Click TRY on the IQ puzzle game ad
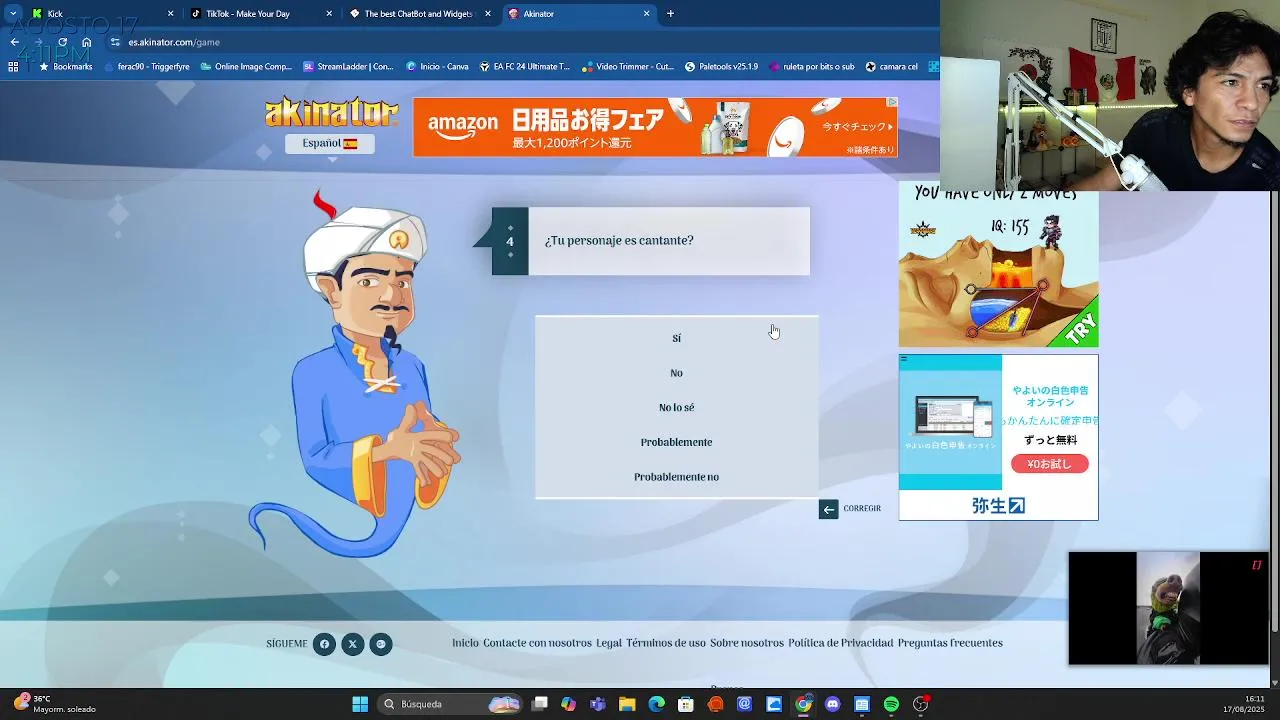The width and height of the screenshot is (1280, 720). pyautogui.click(x=1080, y=328)
